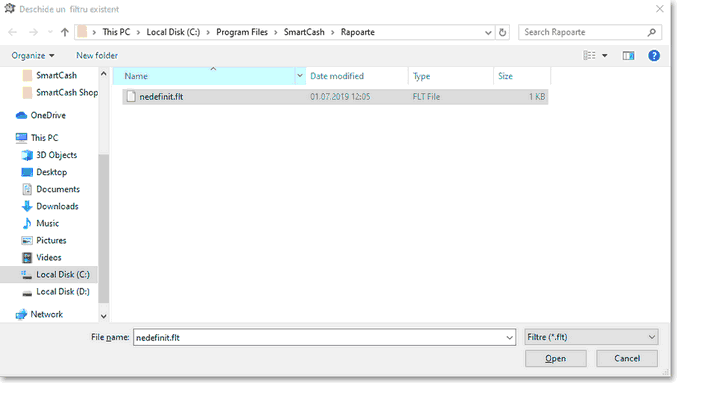The height and width of the screenshot is (395, 702).
Task: Select Network in navigation pane
Action: (39, 314)
